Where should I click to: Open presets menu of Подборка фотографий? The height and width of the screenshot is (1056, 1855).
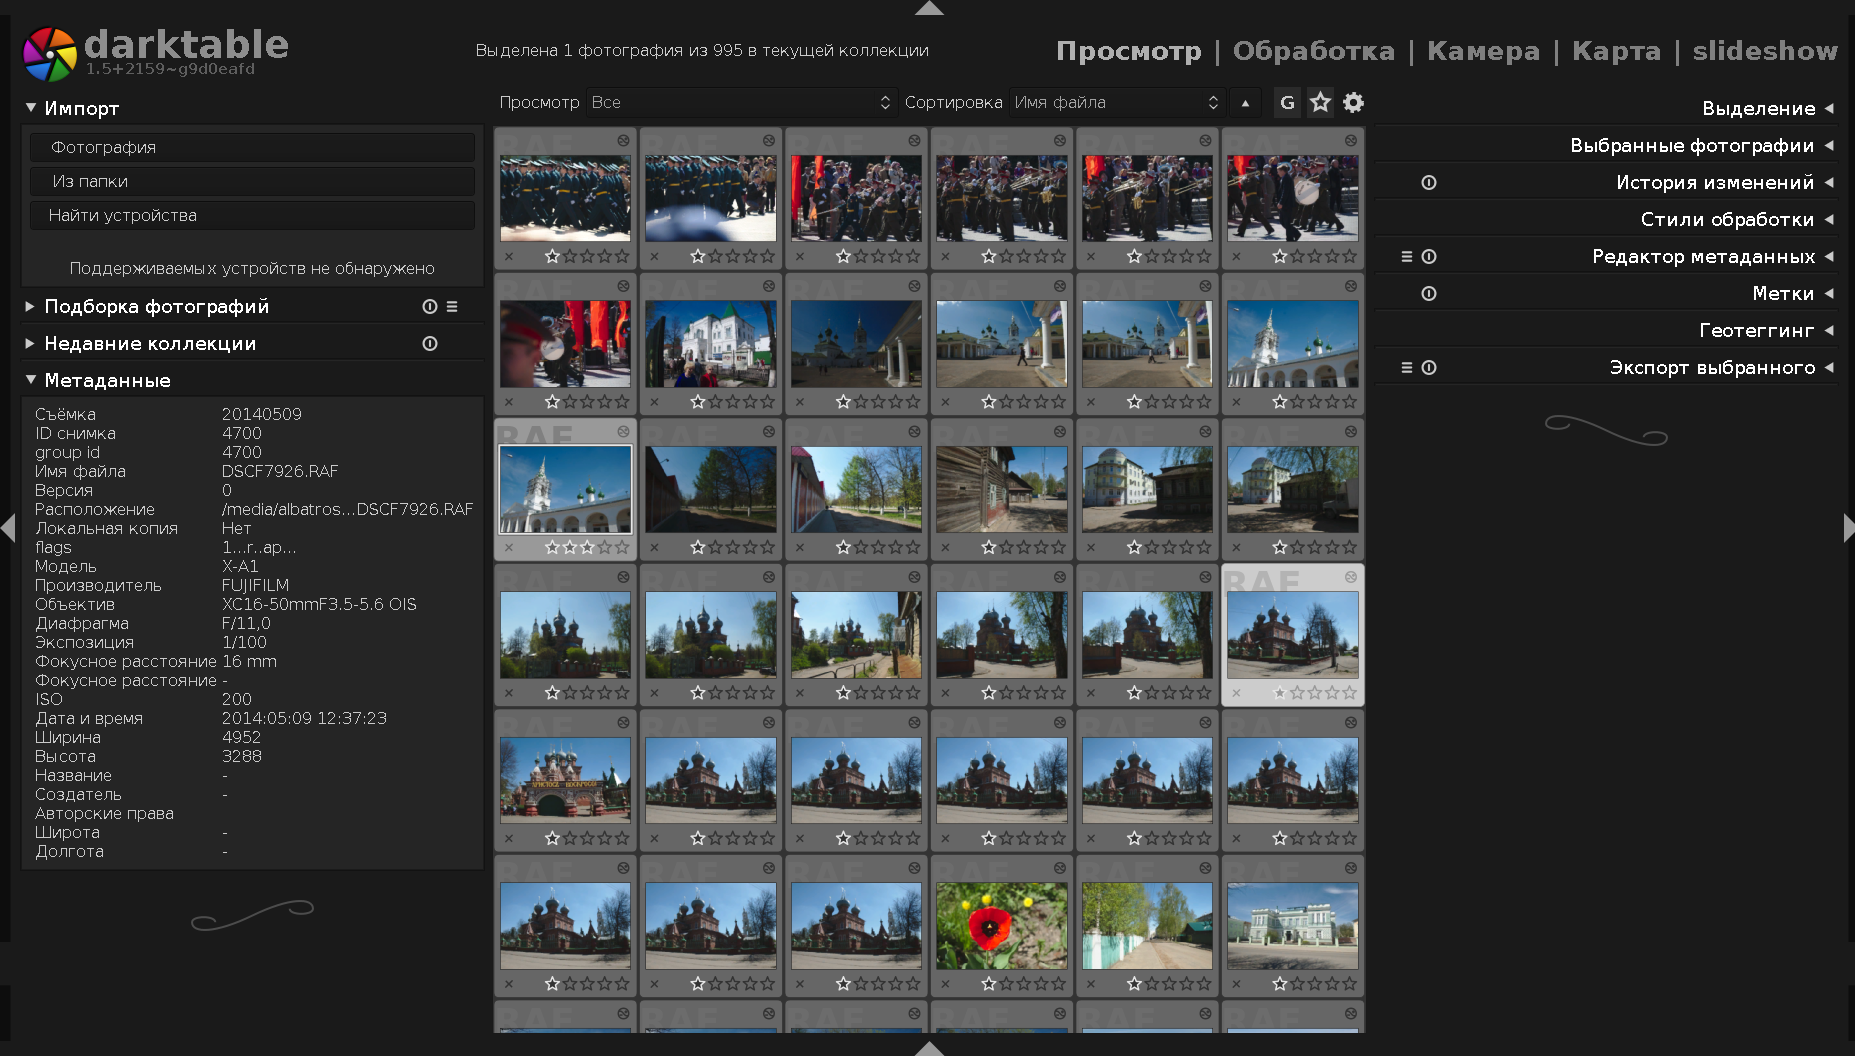point(452,307)
